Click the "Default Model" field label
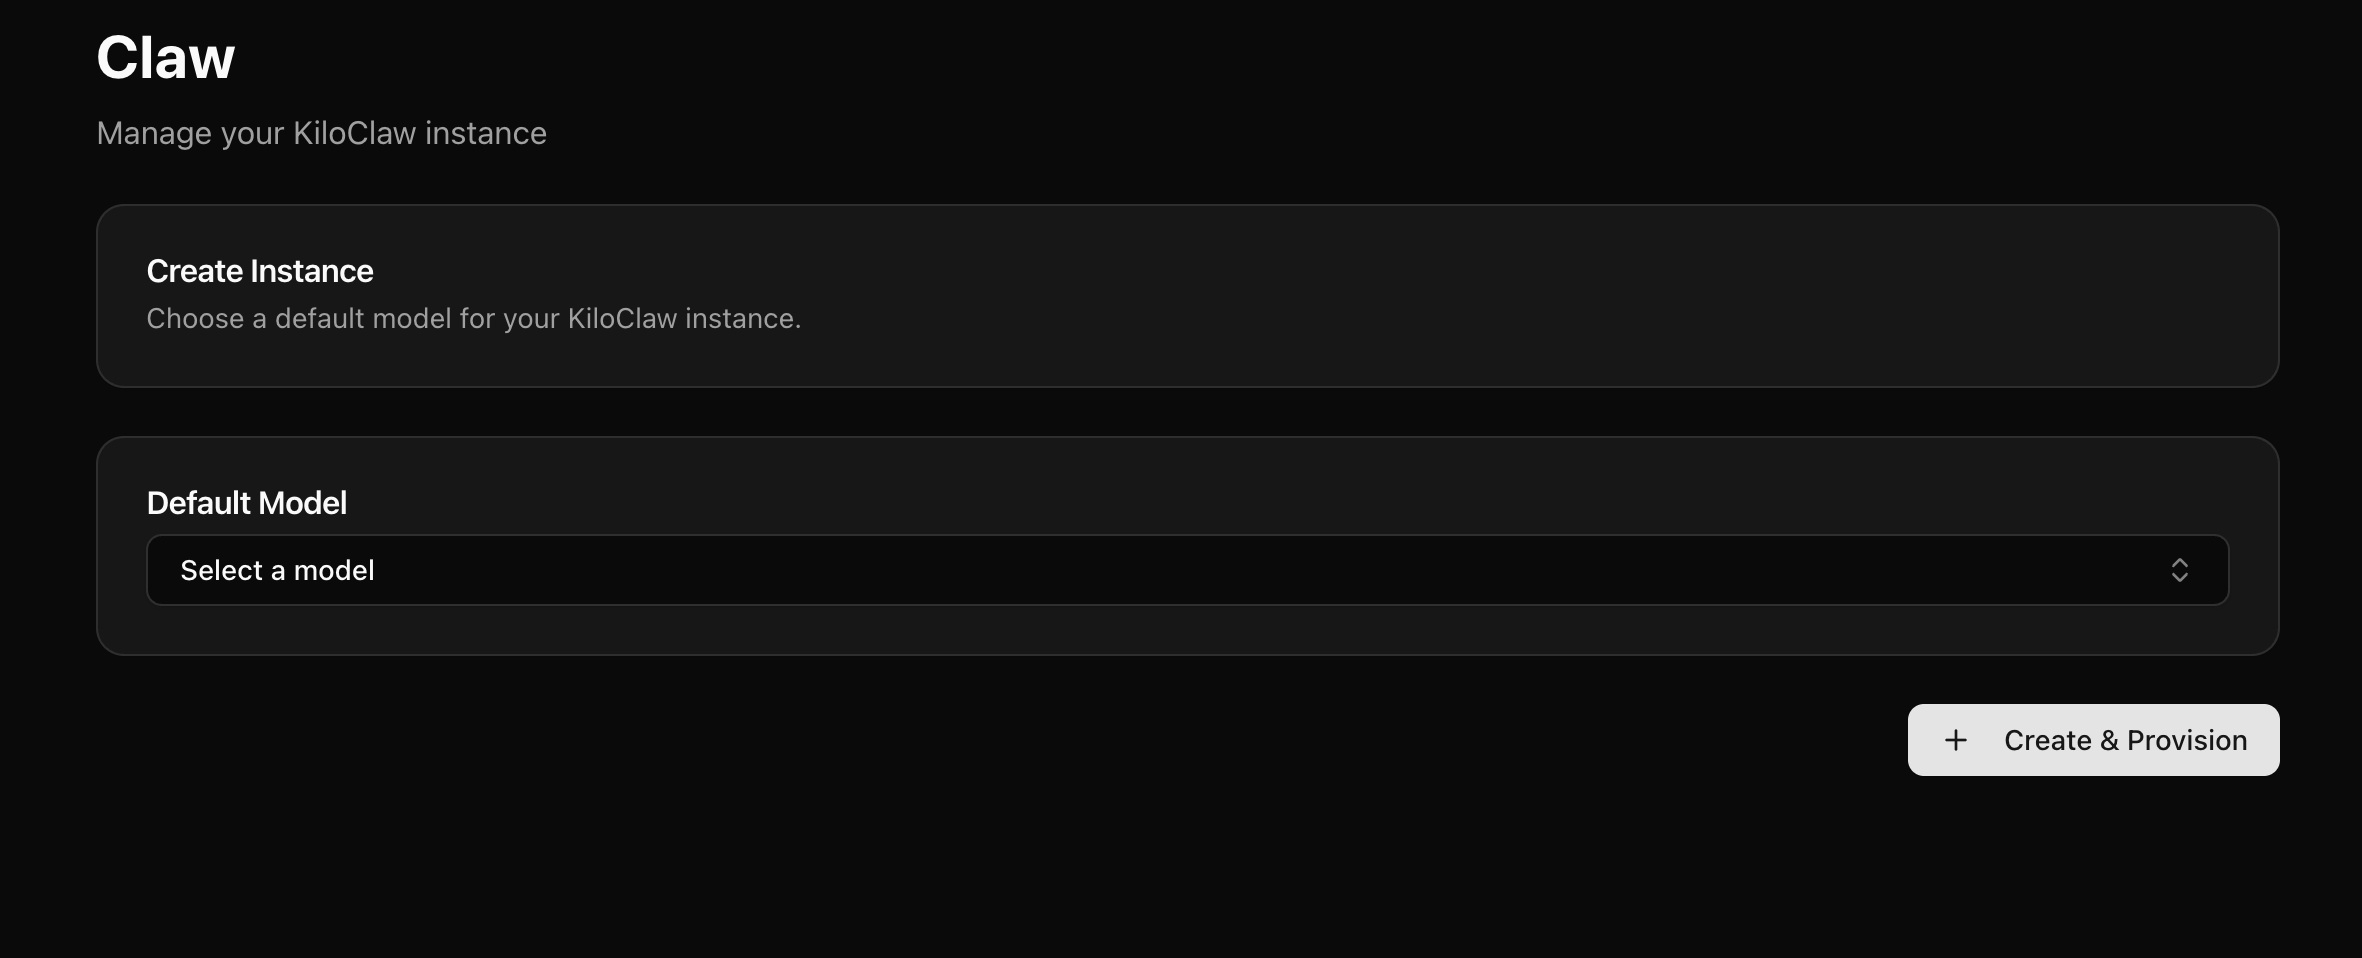Screen dimensions: 2362x958 click(247, 503)
